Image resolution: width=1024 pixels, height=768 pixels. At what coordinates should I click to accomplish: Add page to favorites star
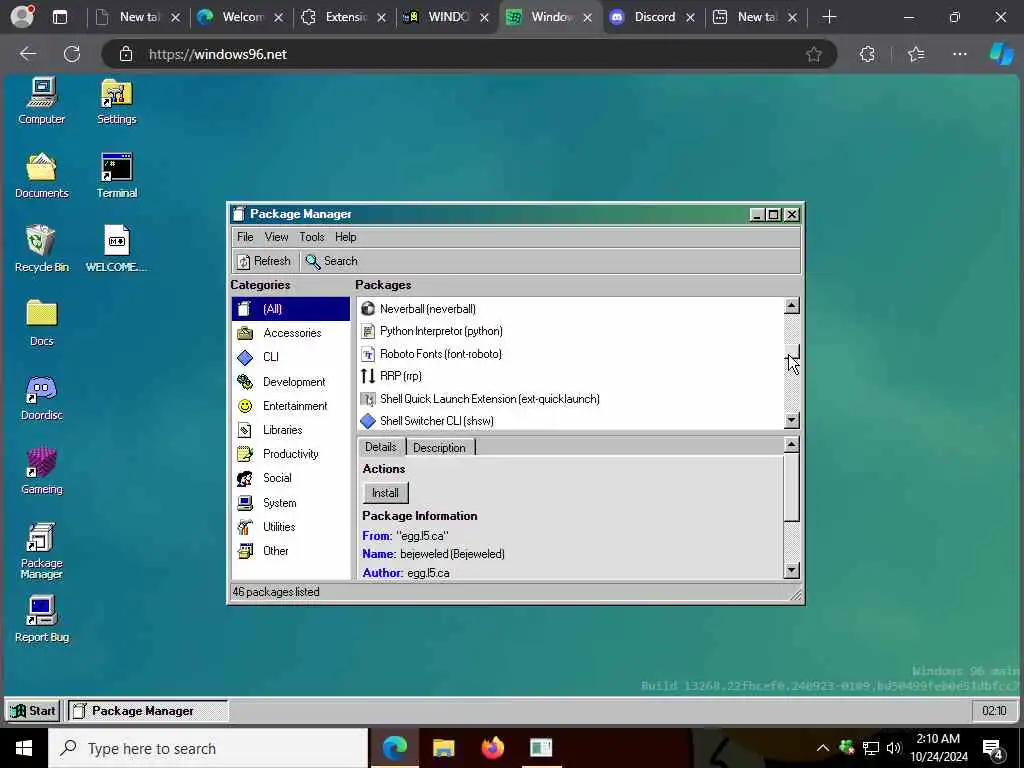click(814, 54)
